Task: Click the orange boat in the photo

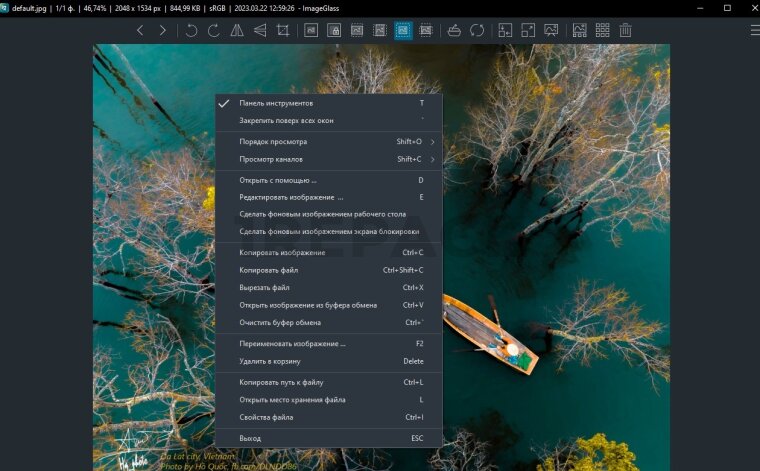Action: [x=490, y=332]
